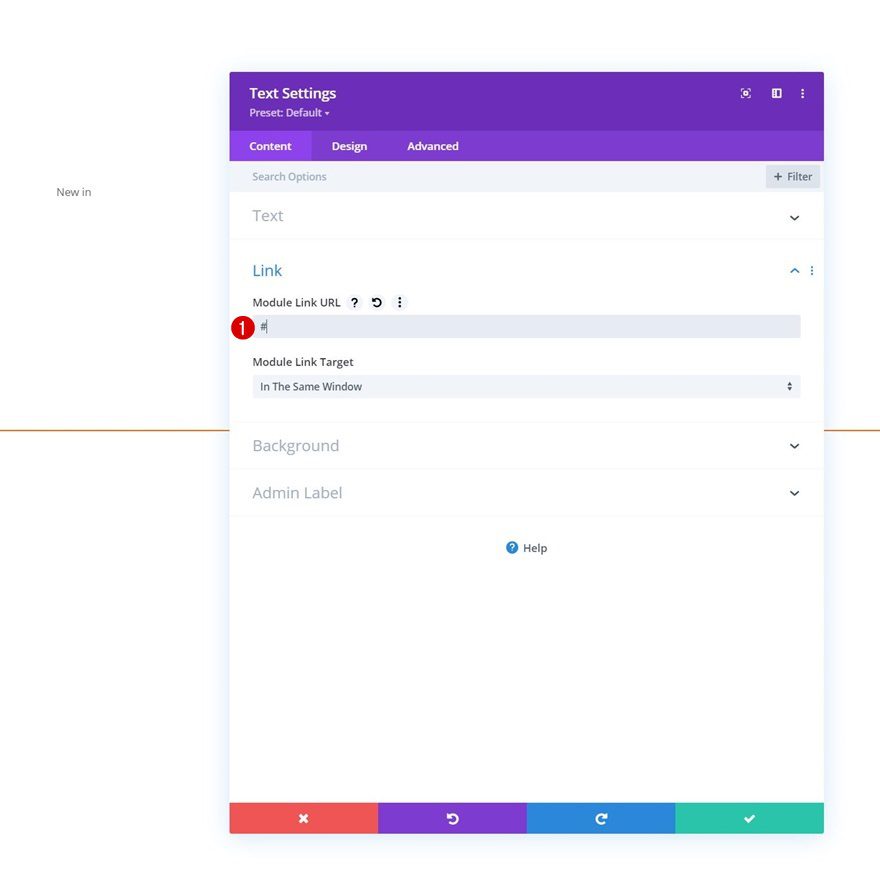Switch to the Design tab
This screenshot has height=882, width=880.
349,145
